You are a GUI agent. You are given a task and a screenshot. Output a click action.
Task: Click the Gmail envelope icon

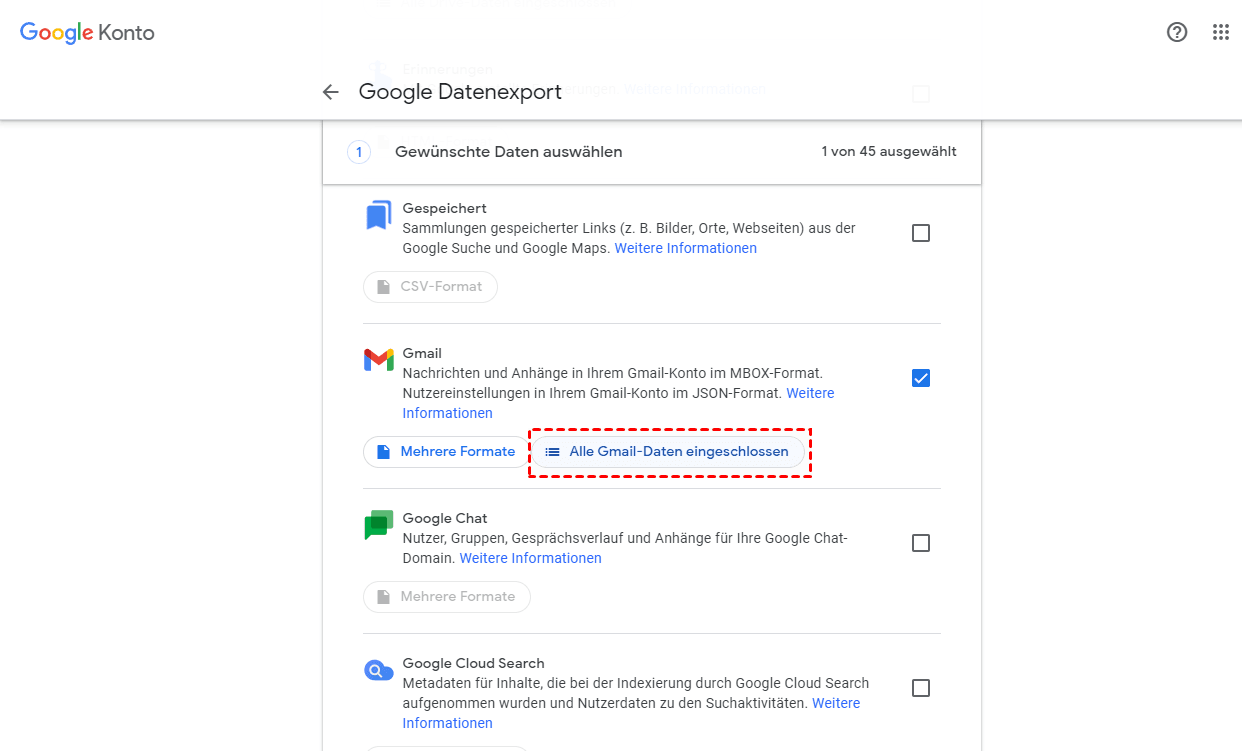378,360
